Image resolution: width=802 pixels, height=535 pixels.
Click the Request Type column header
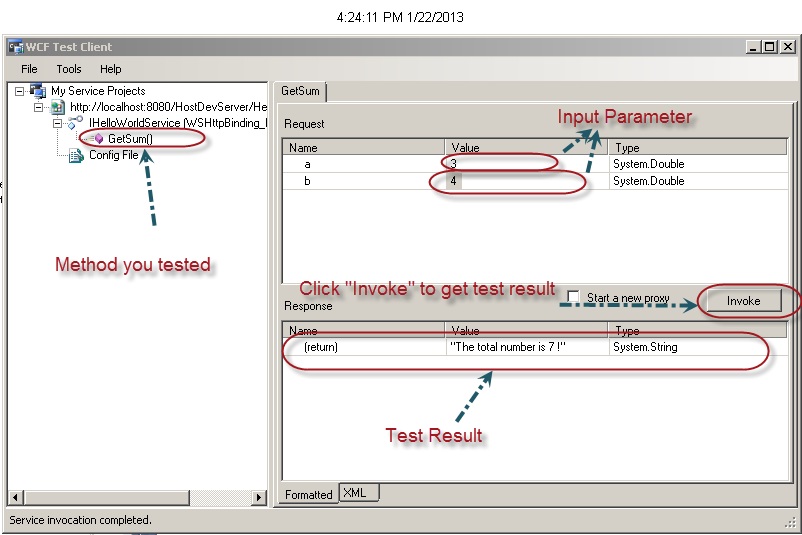click(698, 147)
